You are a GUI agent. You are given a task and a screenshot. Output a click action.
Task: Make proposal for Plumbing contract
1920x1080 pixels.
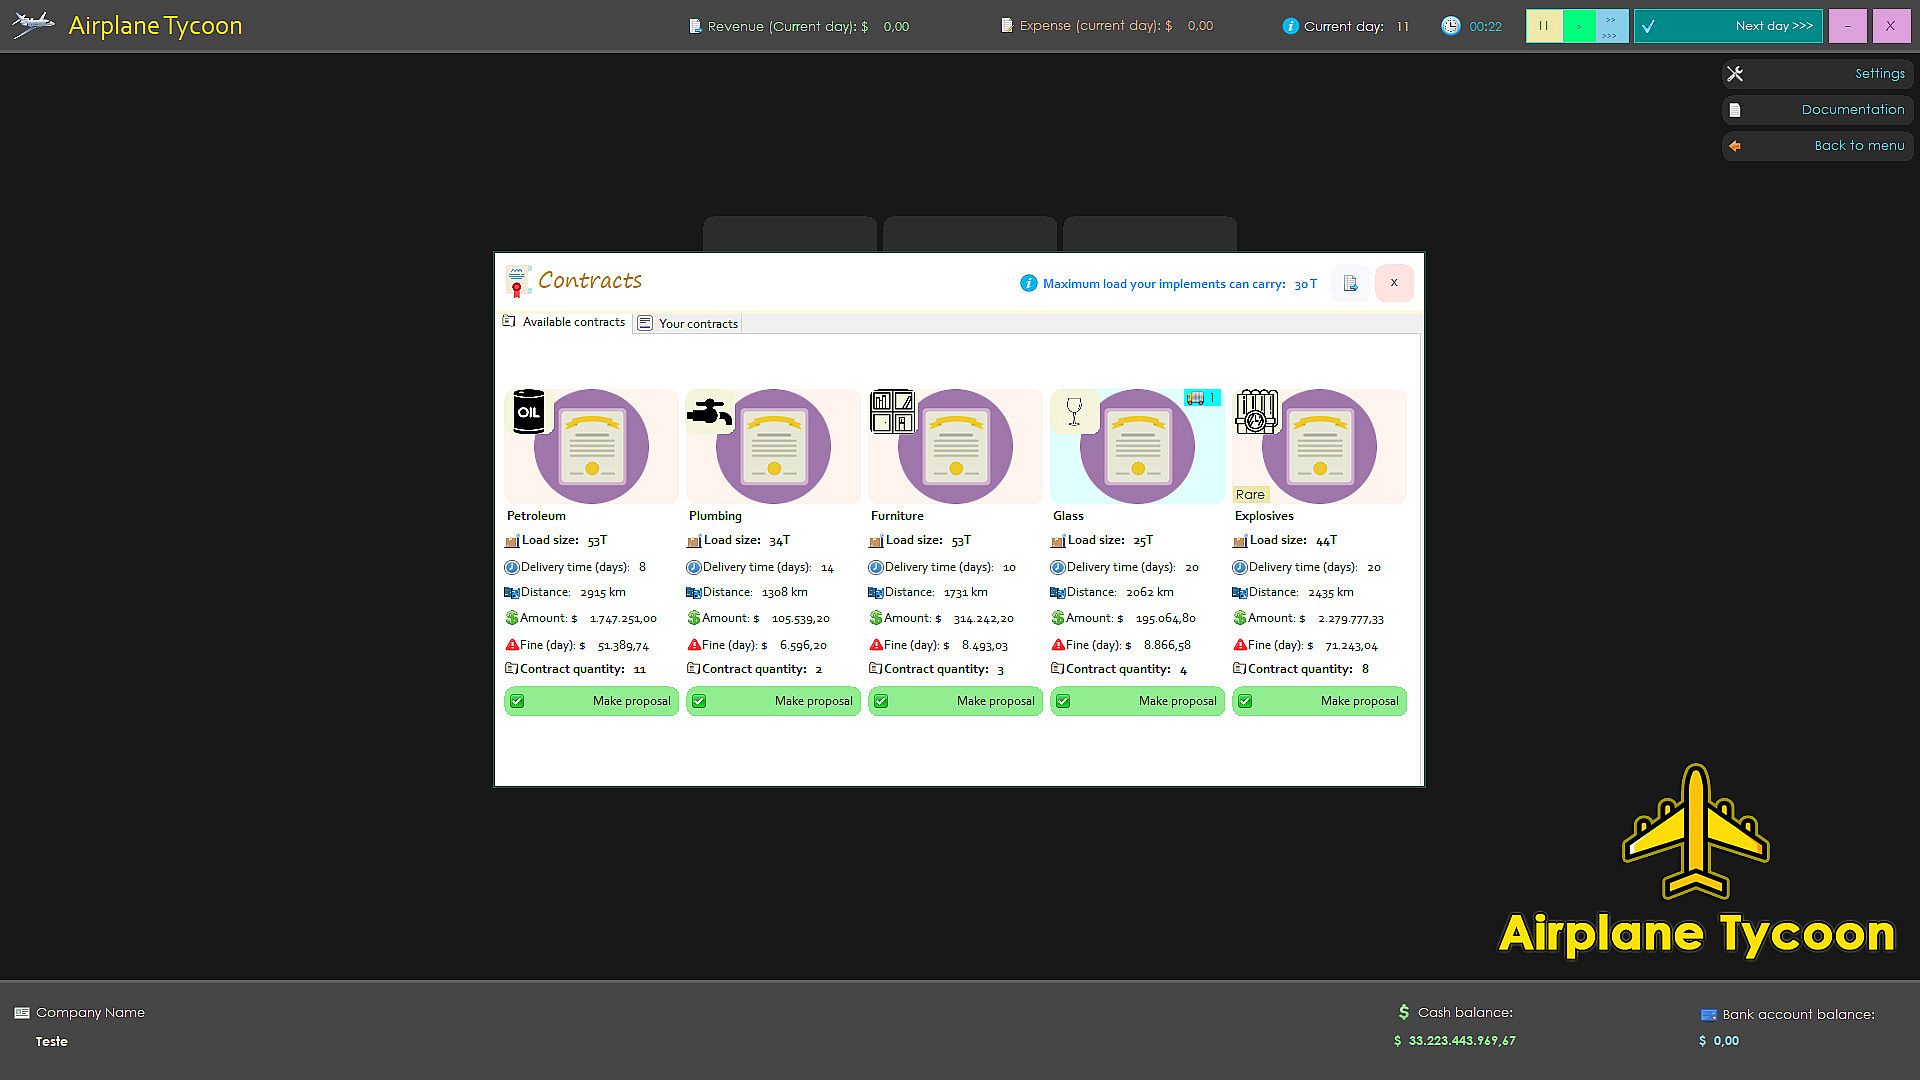coord(773,701)
